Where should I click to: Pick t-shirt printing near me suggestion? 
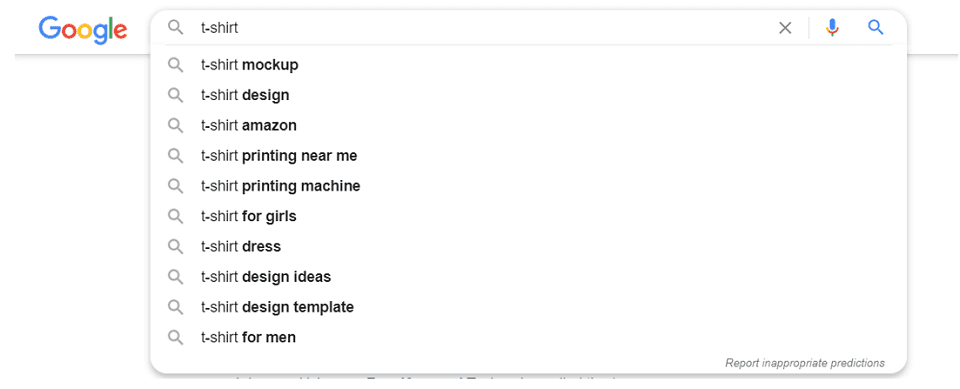(x=528, y=156)
